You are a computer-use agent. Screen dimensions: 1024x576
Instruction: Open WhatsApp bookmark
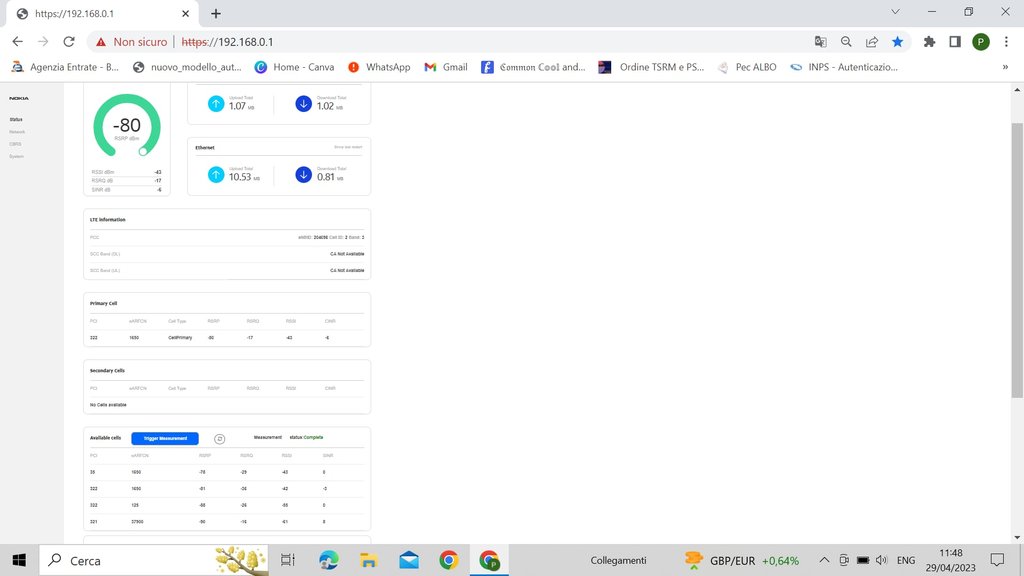point(379,67)
